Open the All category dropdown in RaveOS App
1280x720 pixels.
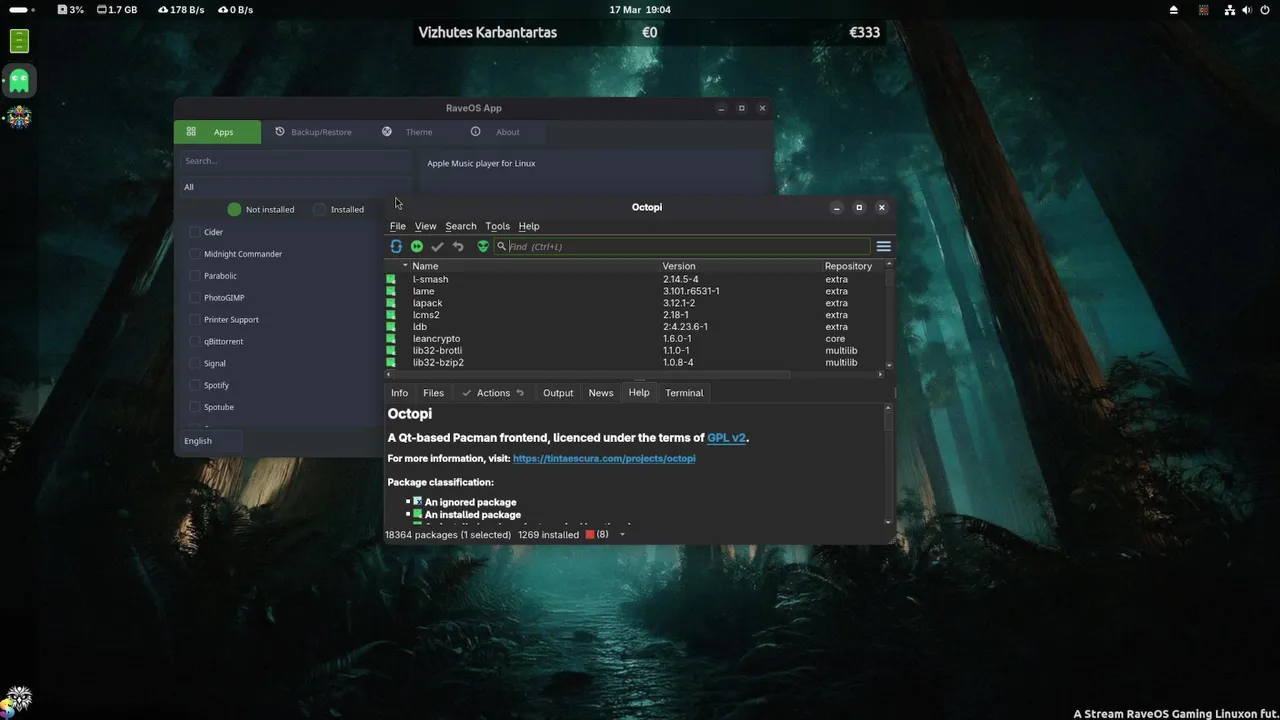click(x=295, y=187)
